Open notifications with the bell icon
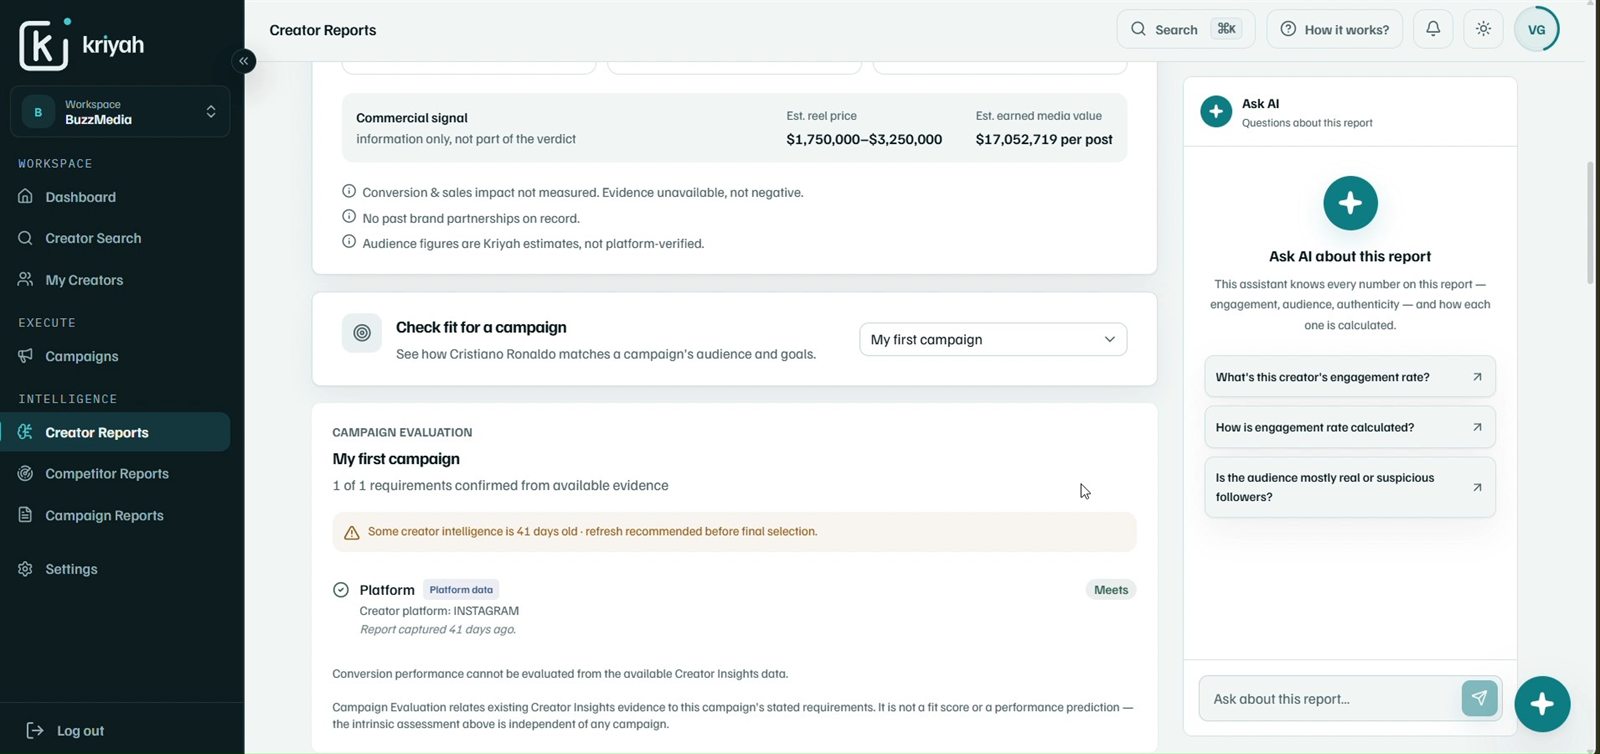Image resolution: width=1600 pixels, height=754 pixels. click(1433, 29)
